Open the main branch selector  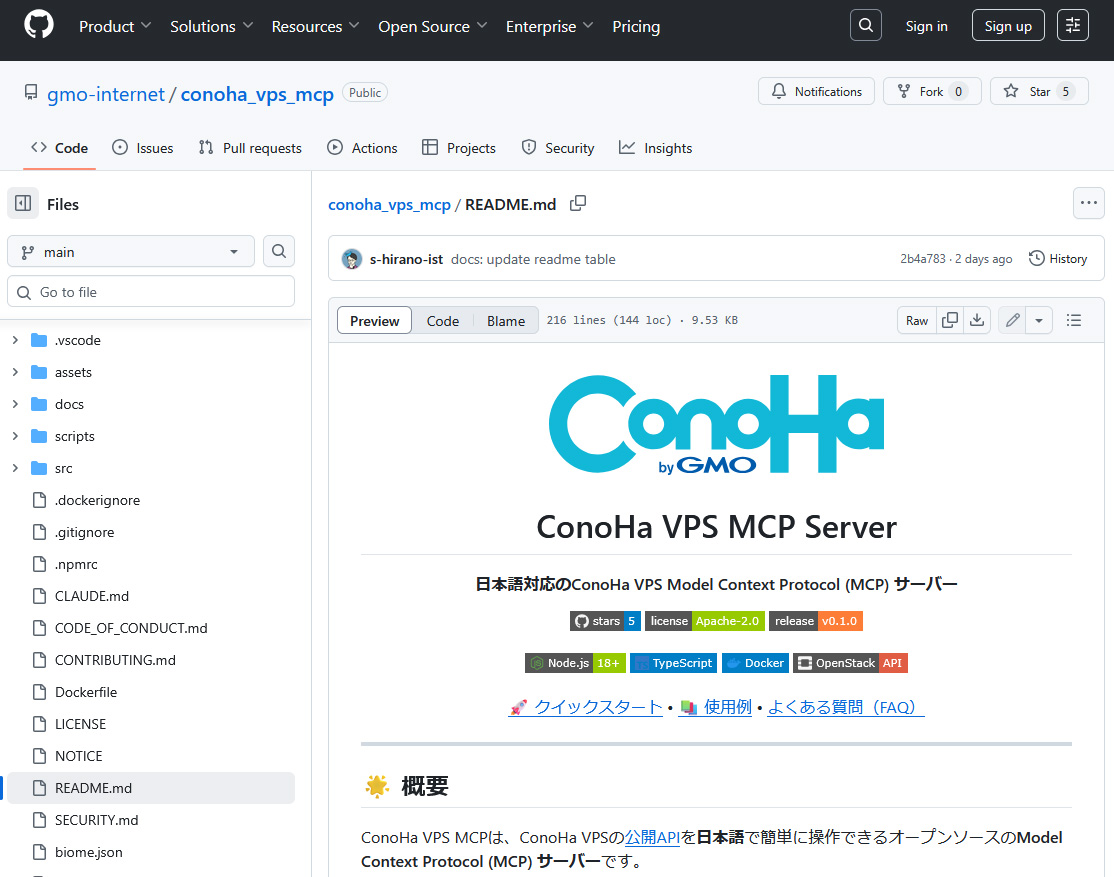(131, 252)
